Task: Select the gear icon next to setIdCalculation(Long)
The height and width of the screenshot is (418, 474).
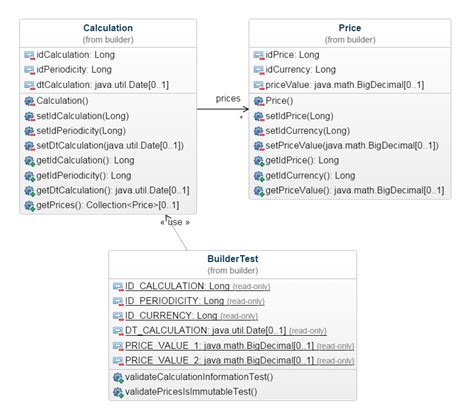Action: pos(29,116)
